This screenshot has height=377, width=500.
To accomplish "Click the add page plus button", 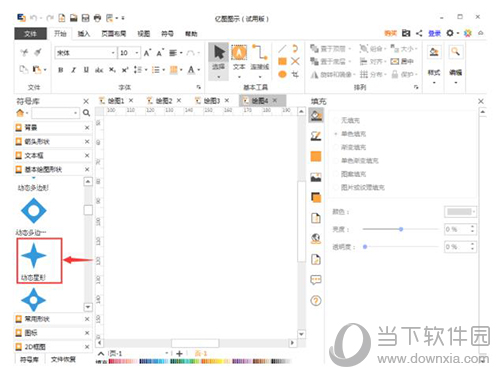I will tap(179, 353).
